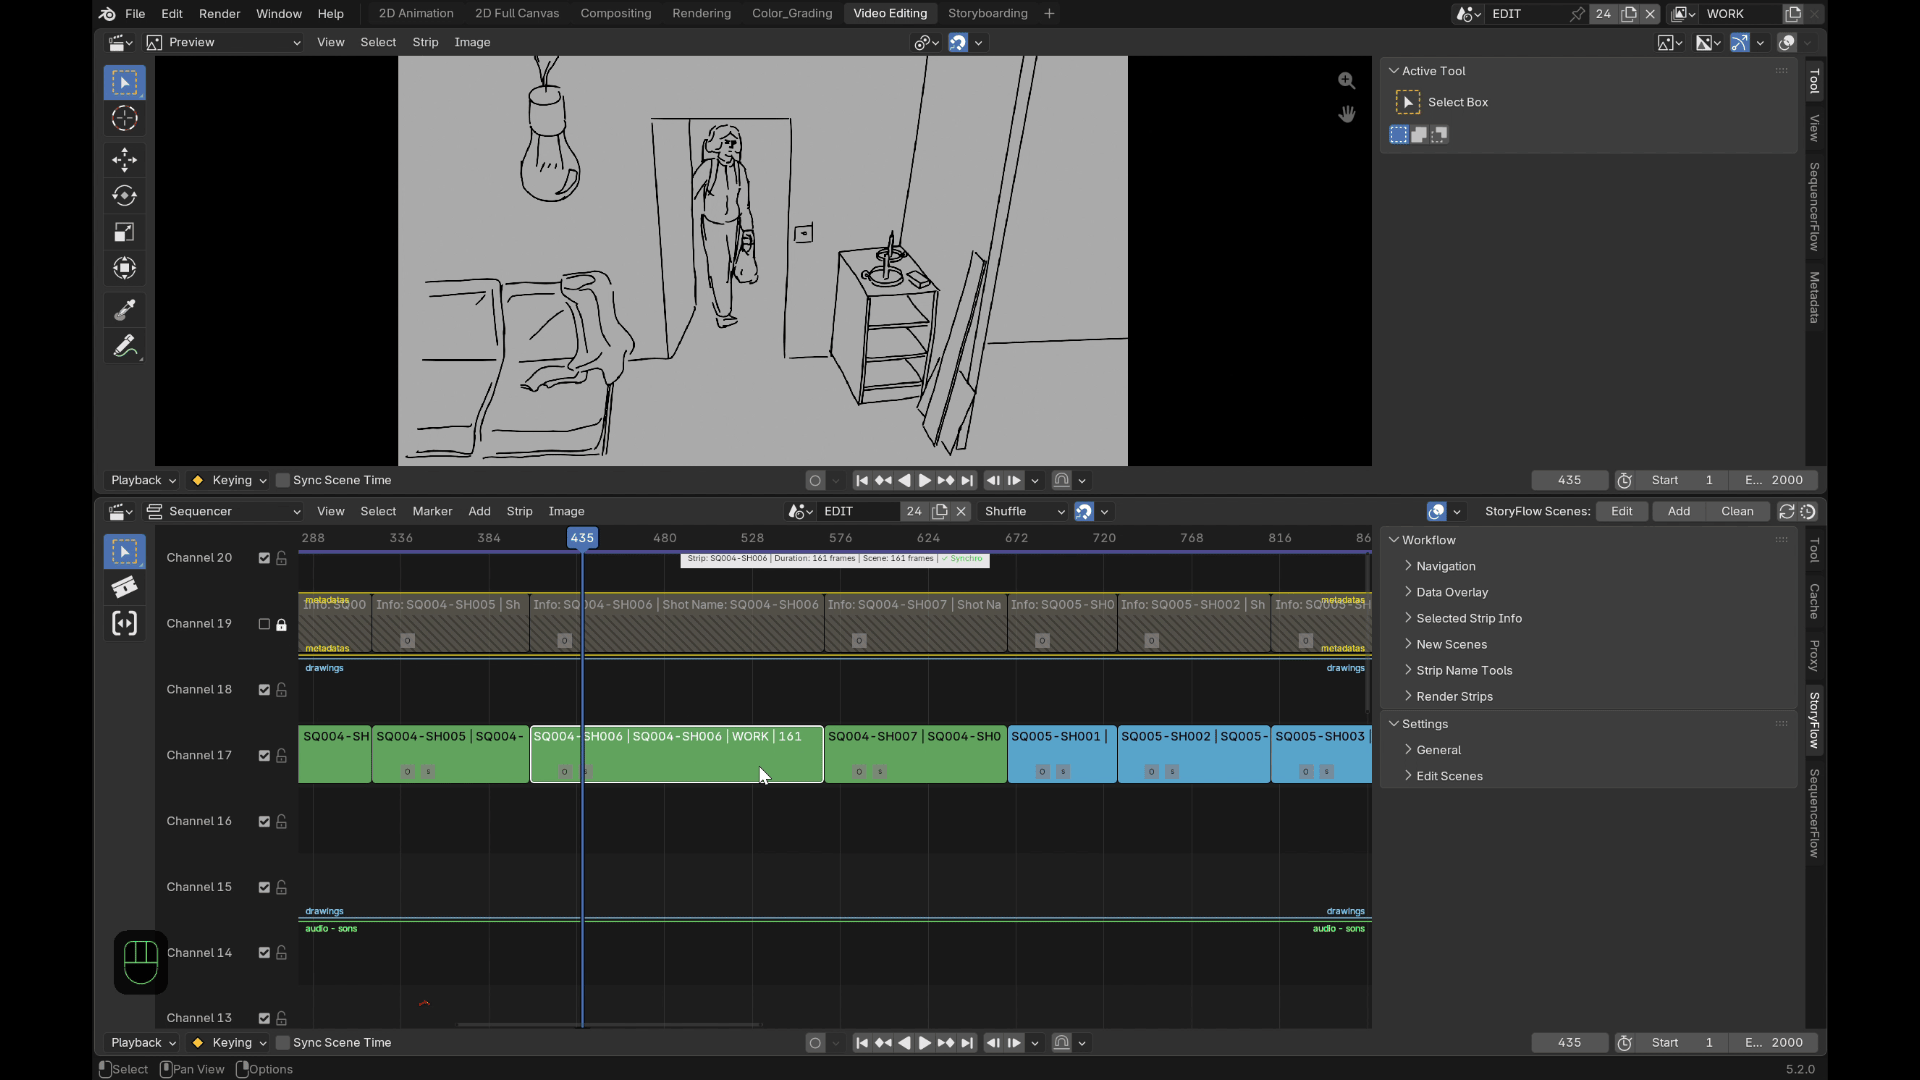Lock Channel 14 with lock icon
The image size is (1920, 1080).
pos(281,953)
